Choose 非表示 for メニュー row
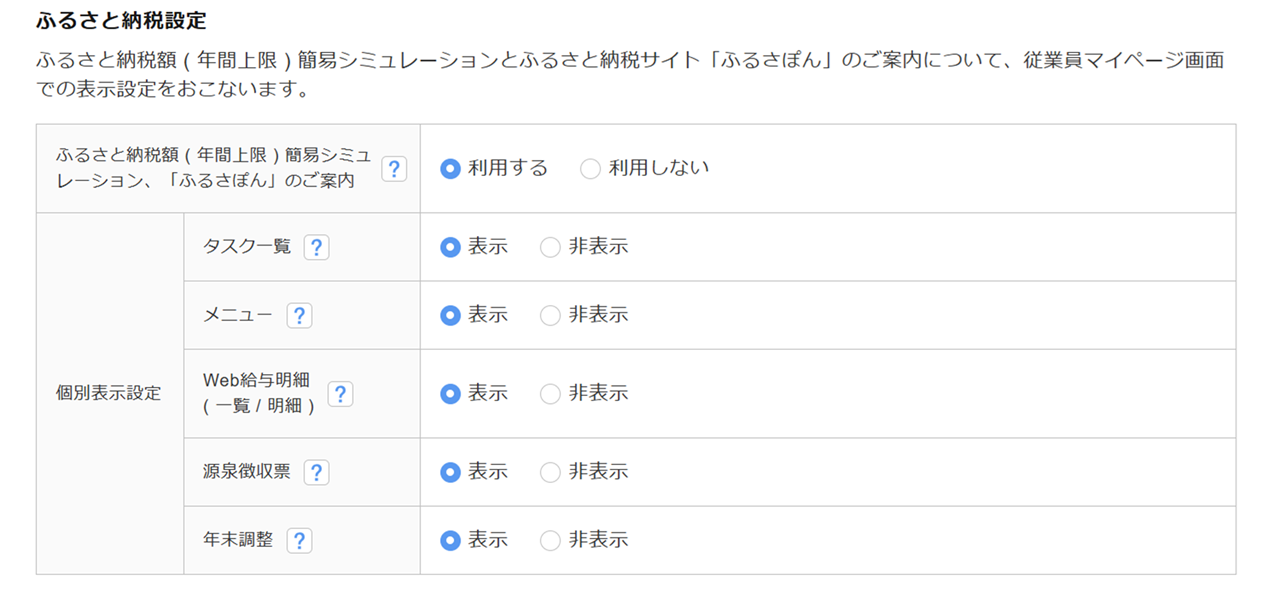The width and height of the screenshot is (1280, 591). pos(550,315)
